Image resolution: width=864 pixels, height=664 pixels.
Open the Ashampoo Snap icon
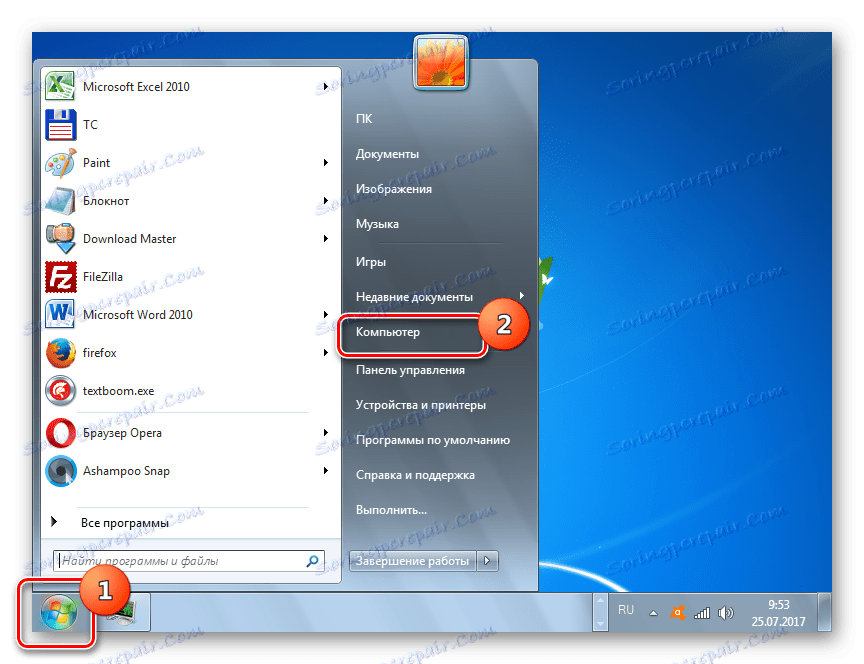tap(61, 471)
